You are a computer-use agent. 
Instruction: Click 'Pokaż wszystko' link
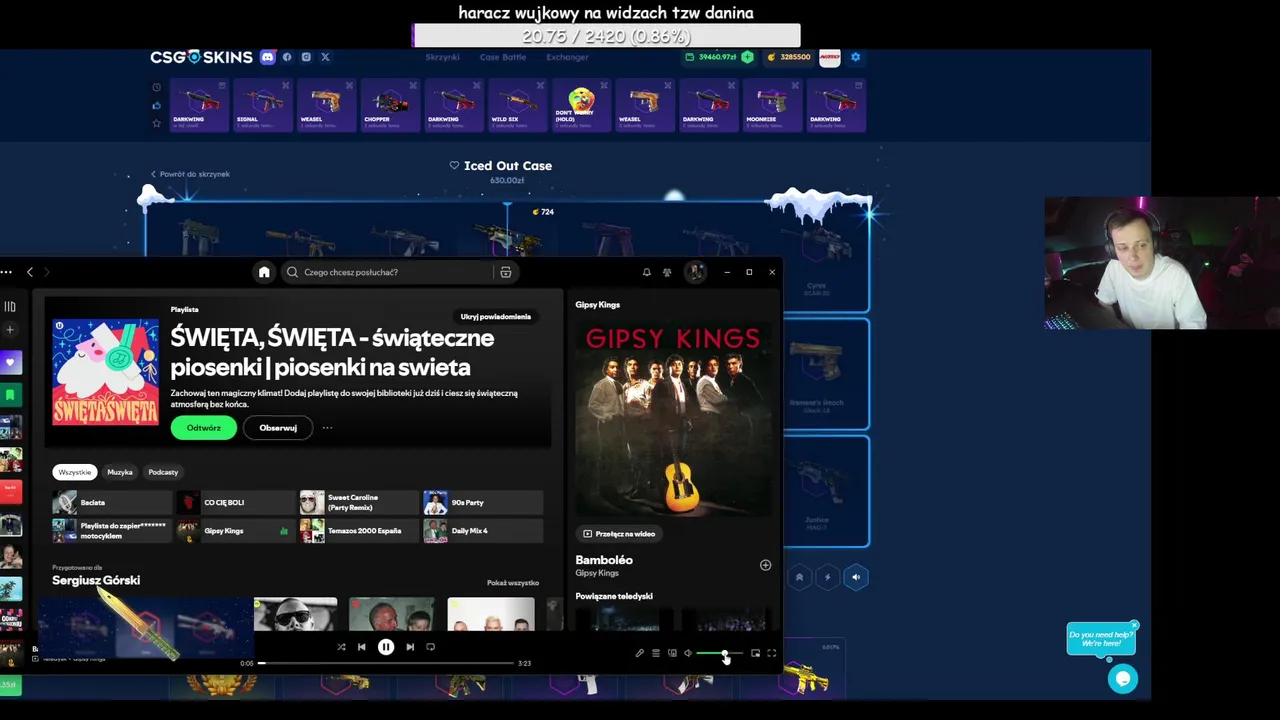tap(513, 583)
